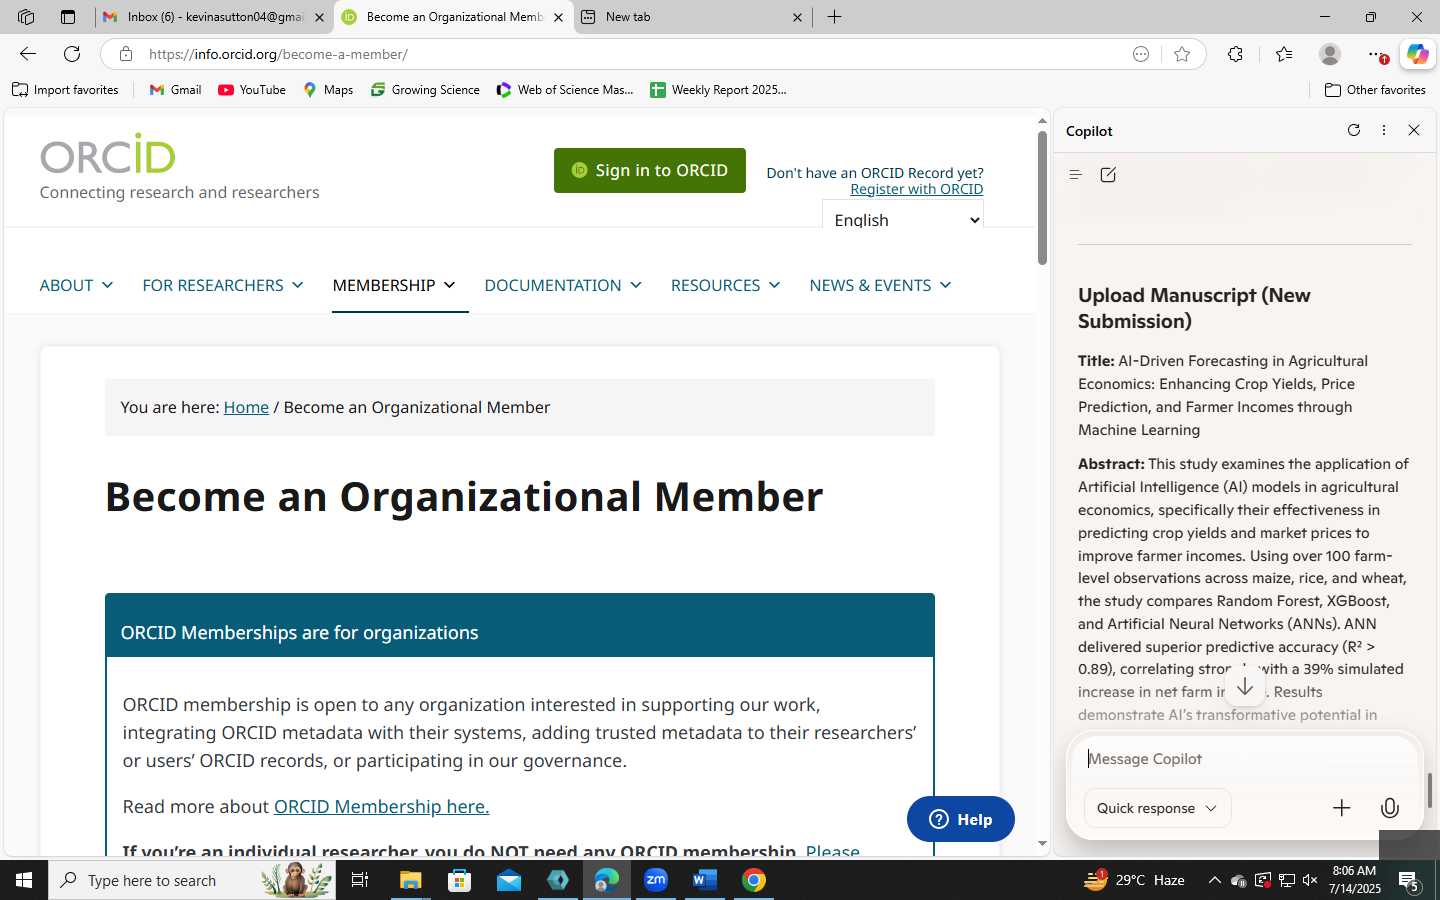Click the browser Back arrow
Image resolution: width=1440 pixels, height=900 pixels.
pyautogui.click(x=28, y=54)
